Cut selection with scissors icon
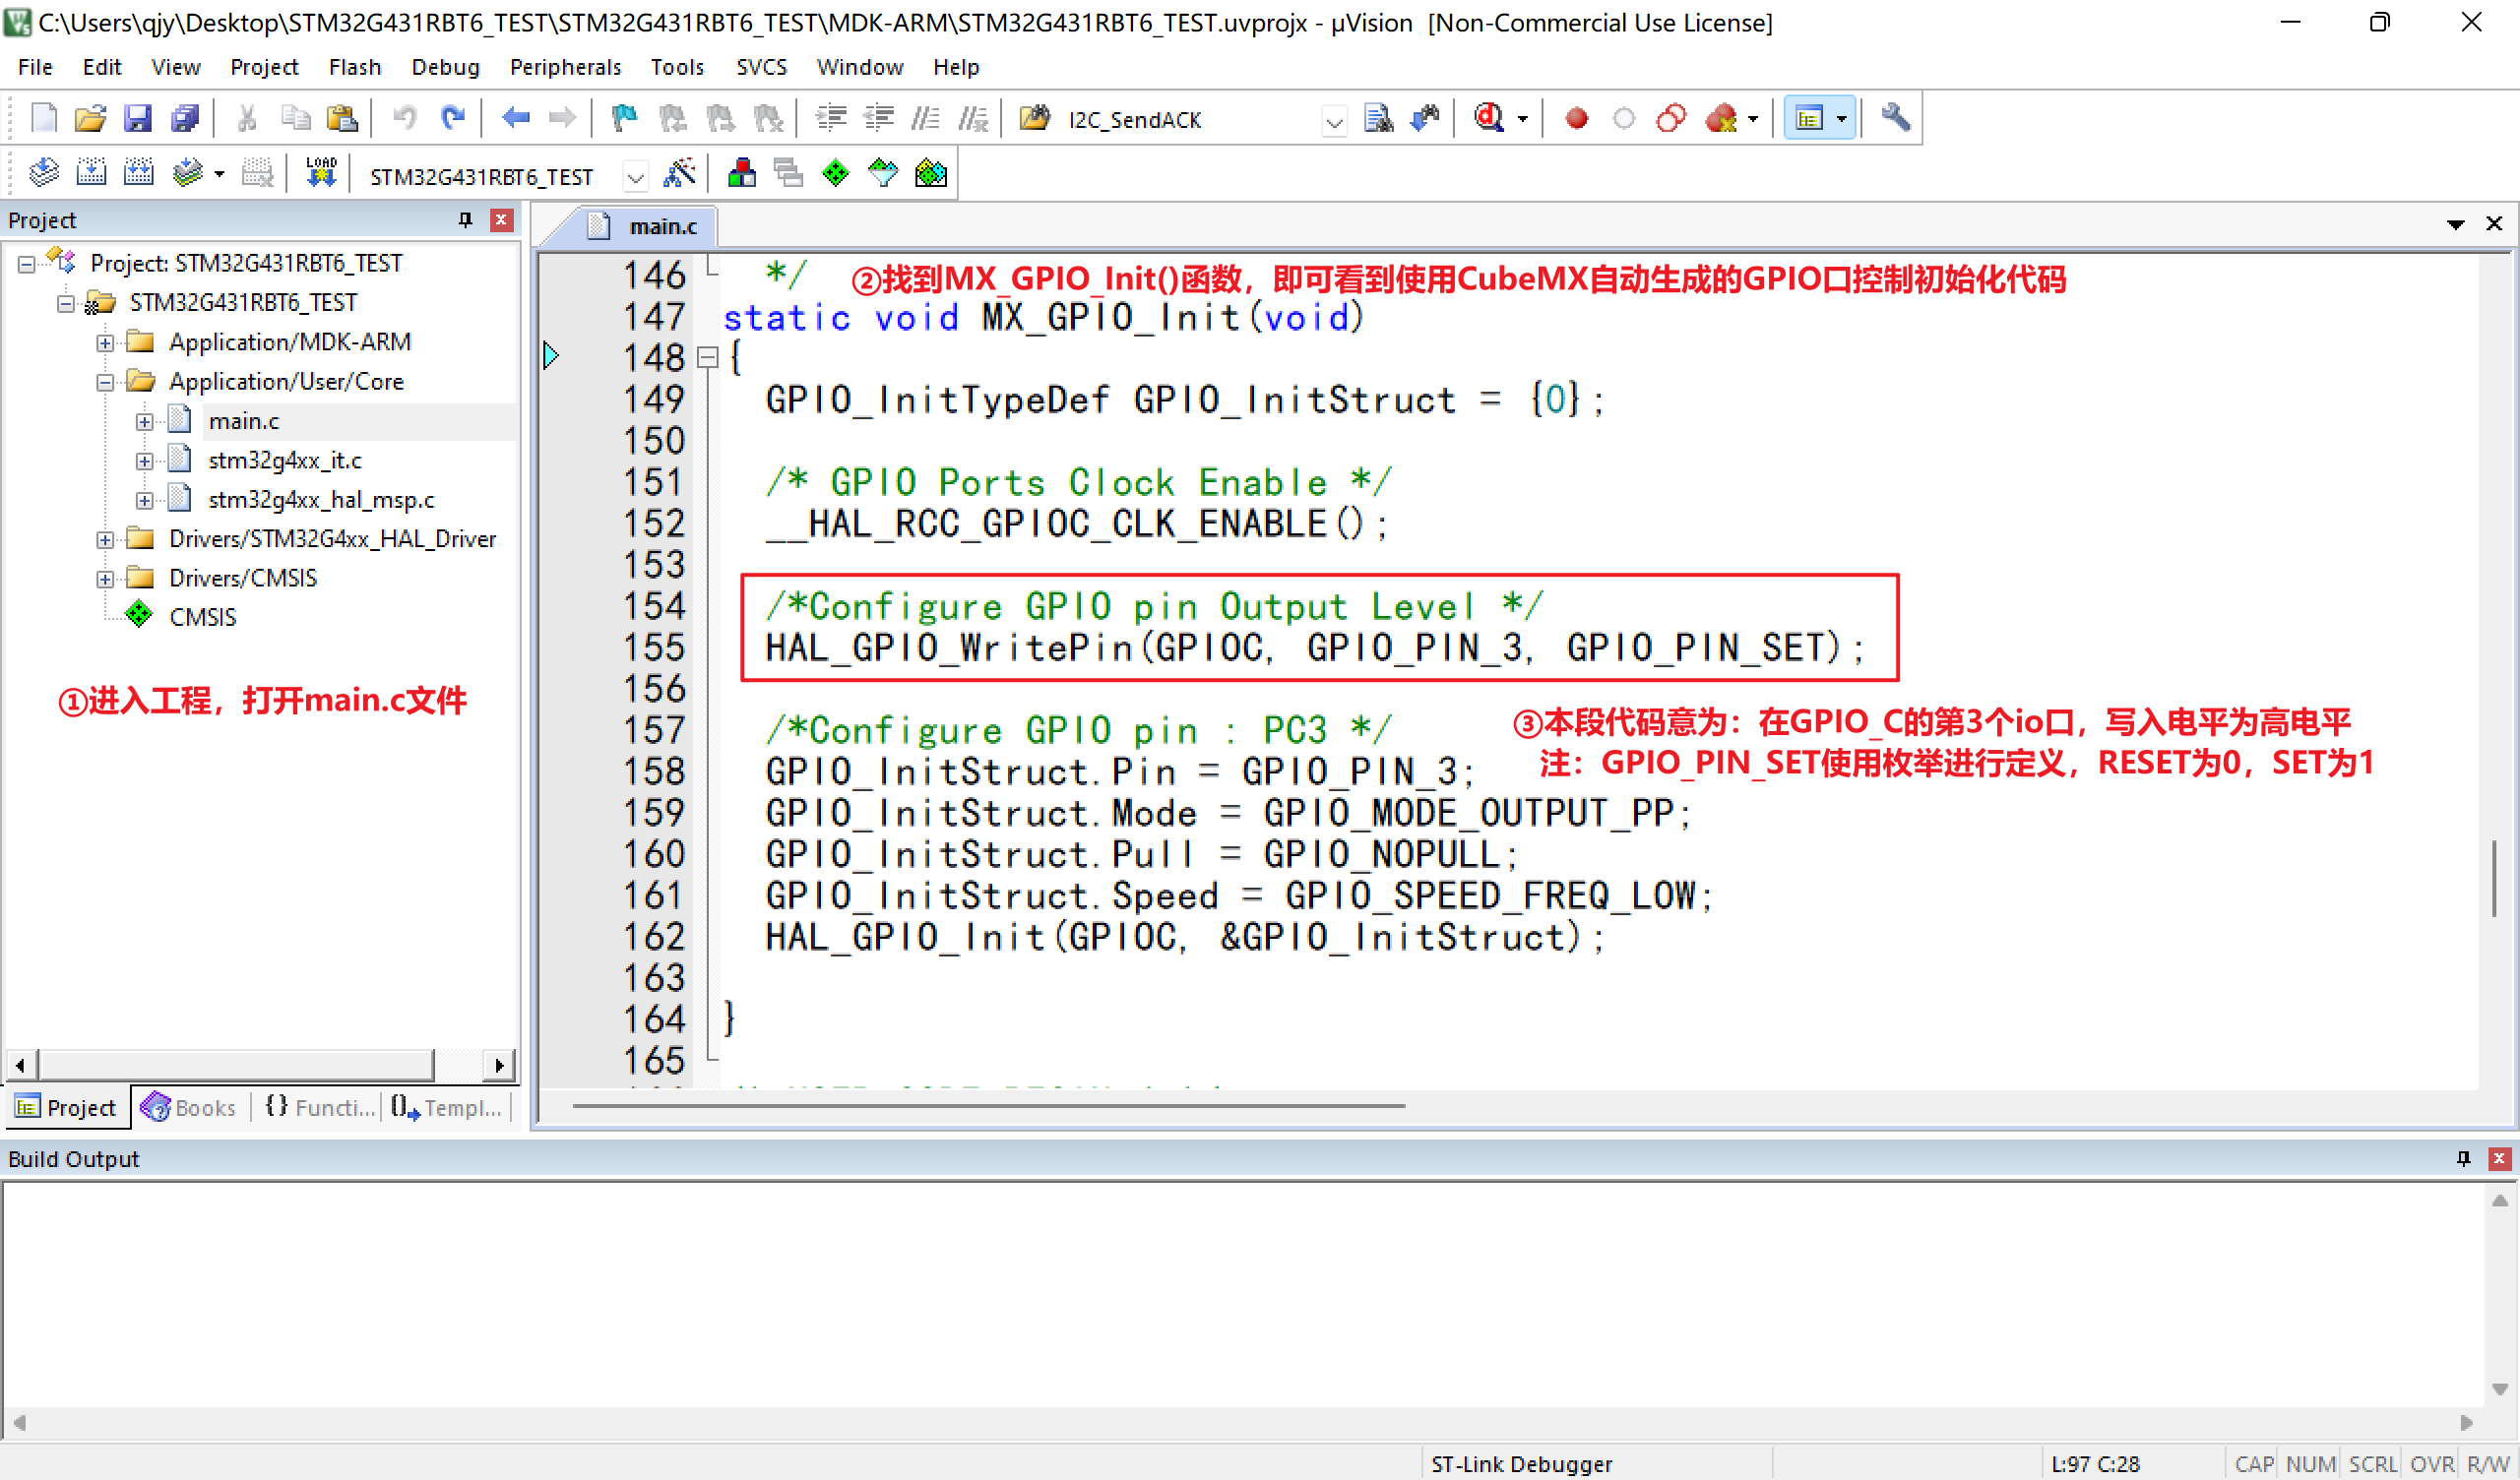The height and width of the screenshot is (1480, 2520). click(247, 118)
